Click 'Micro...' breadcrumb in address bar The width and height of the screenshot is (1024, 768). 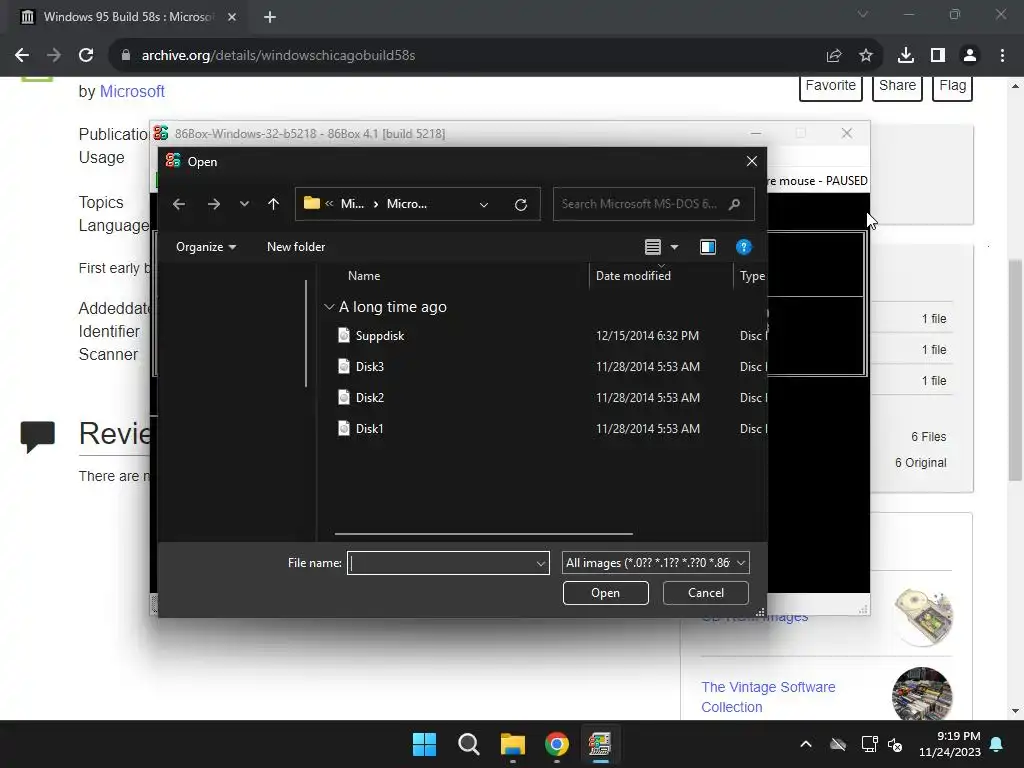[x=407, y=204]
